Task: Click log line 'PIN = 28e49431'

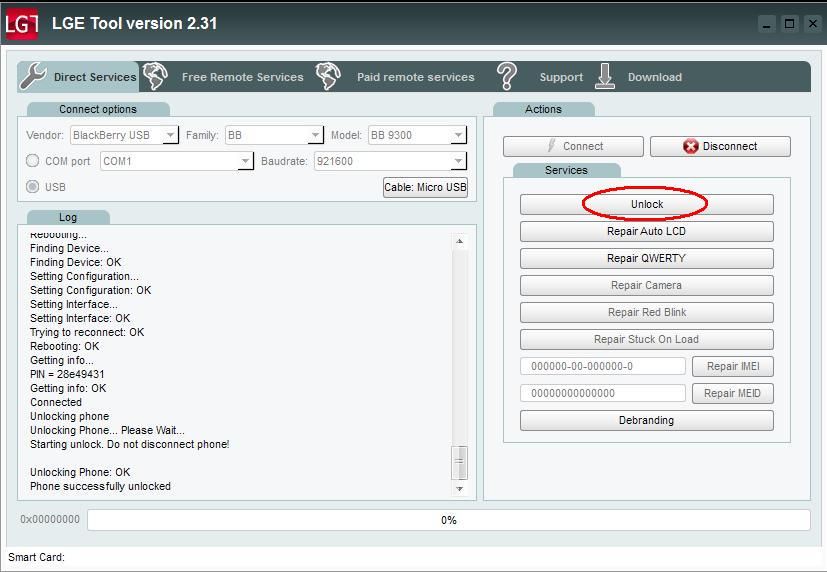Action: click(x=67, y=374)
